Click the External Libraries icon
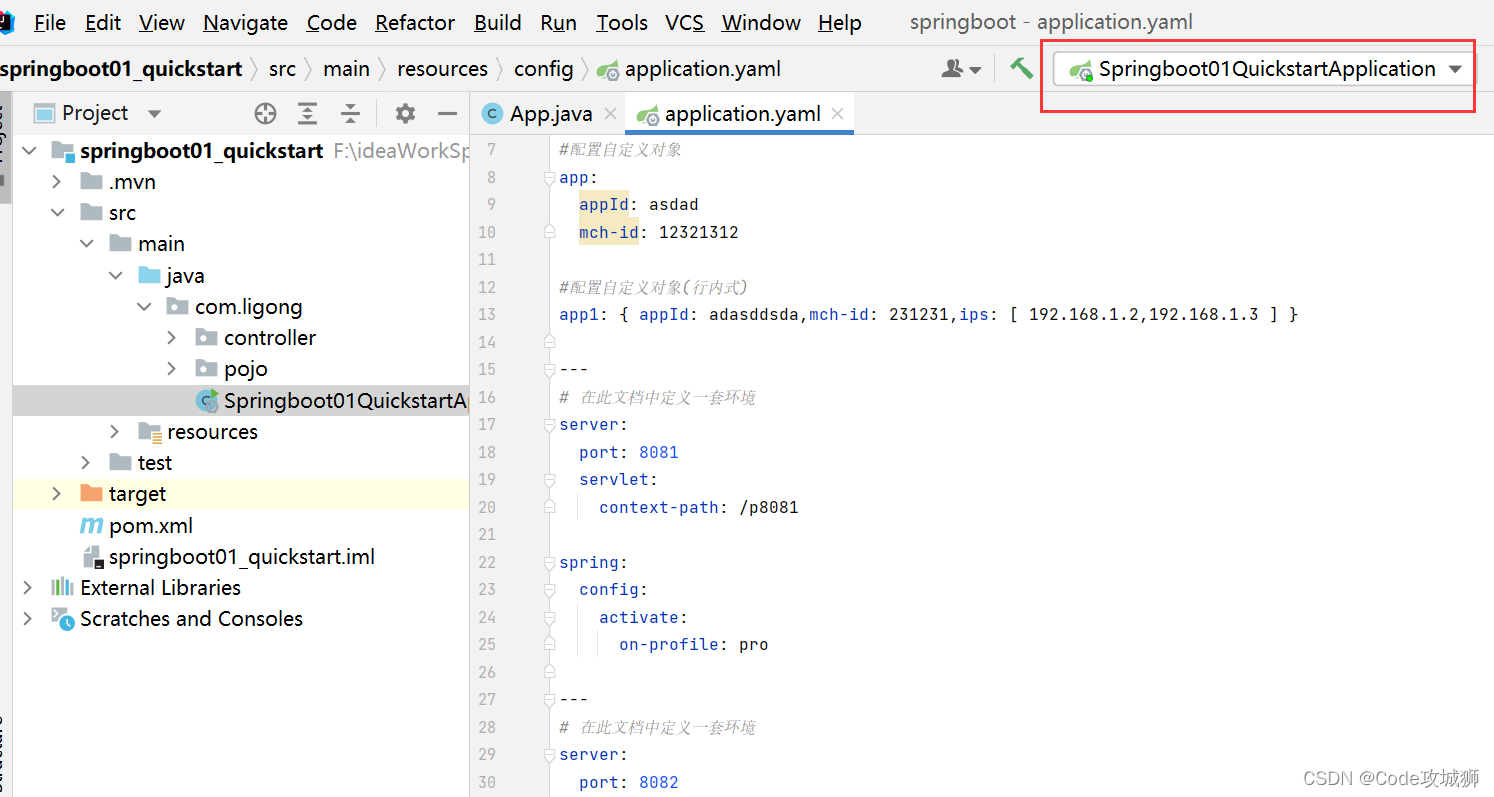The image size is (1494, 797). 63,587
